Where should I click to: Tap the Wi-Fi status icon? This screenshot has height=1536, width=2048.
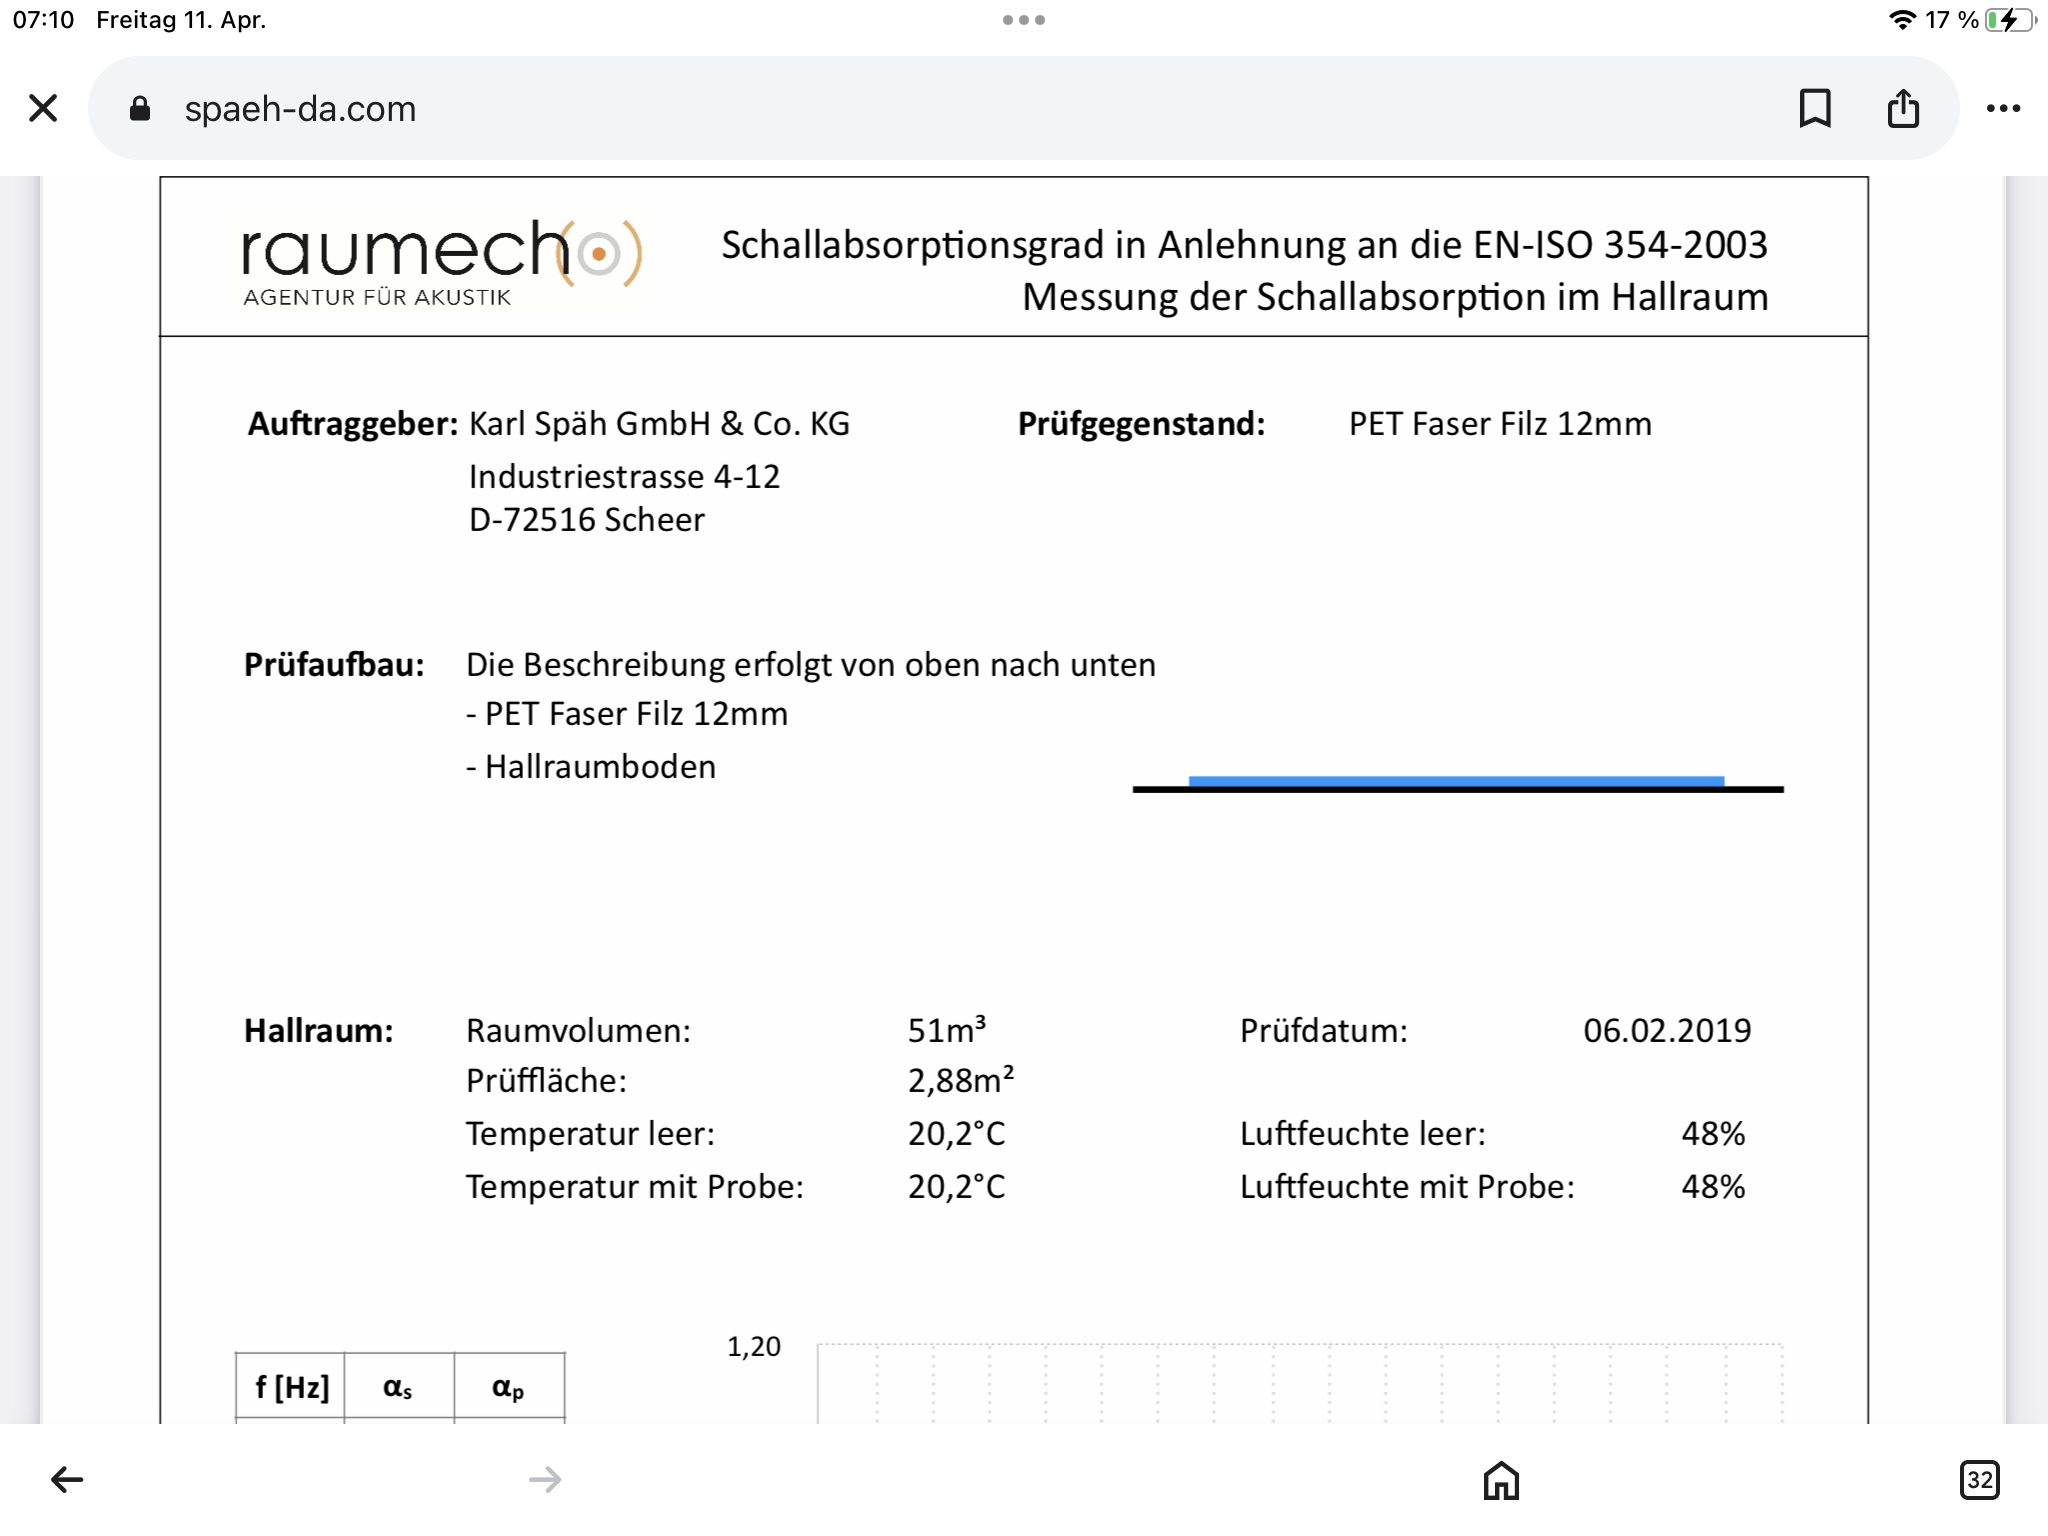[1901, 20]
